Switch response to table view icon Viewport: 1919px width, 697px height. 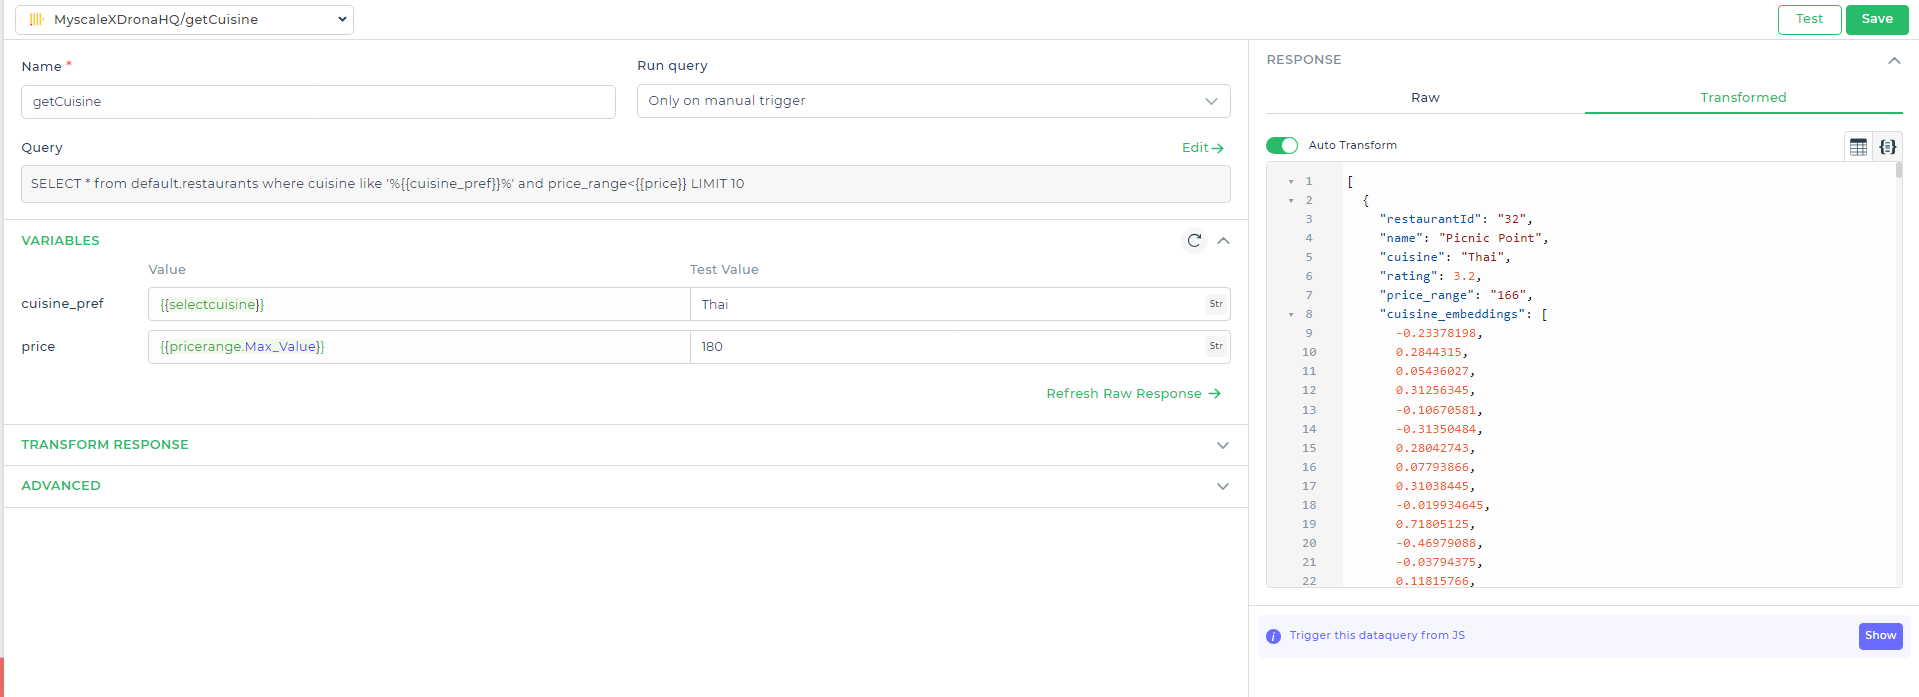pos(1858,147)
